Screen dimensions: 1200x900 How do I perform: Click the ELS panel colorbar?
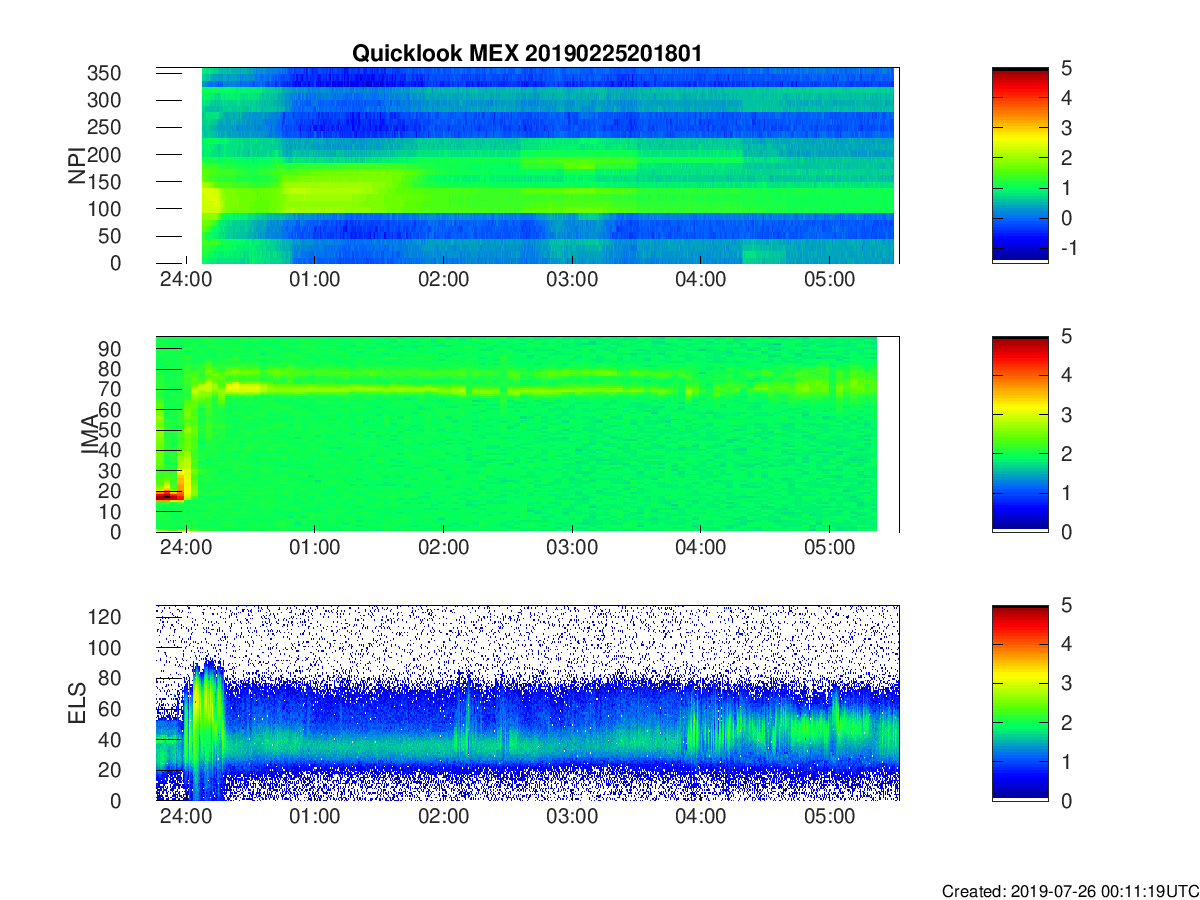point(1020,703)
